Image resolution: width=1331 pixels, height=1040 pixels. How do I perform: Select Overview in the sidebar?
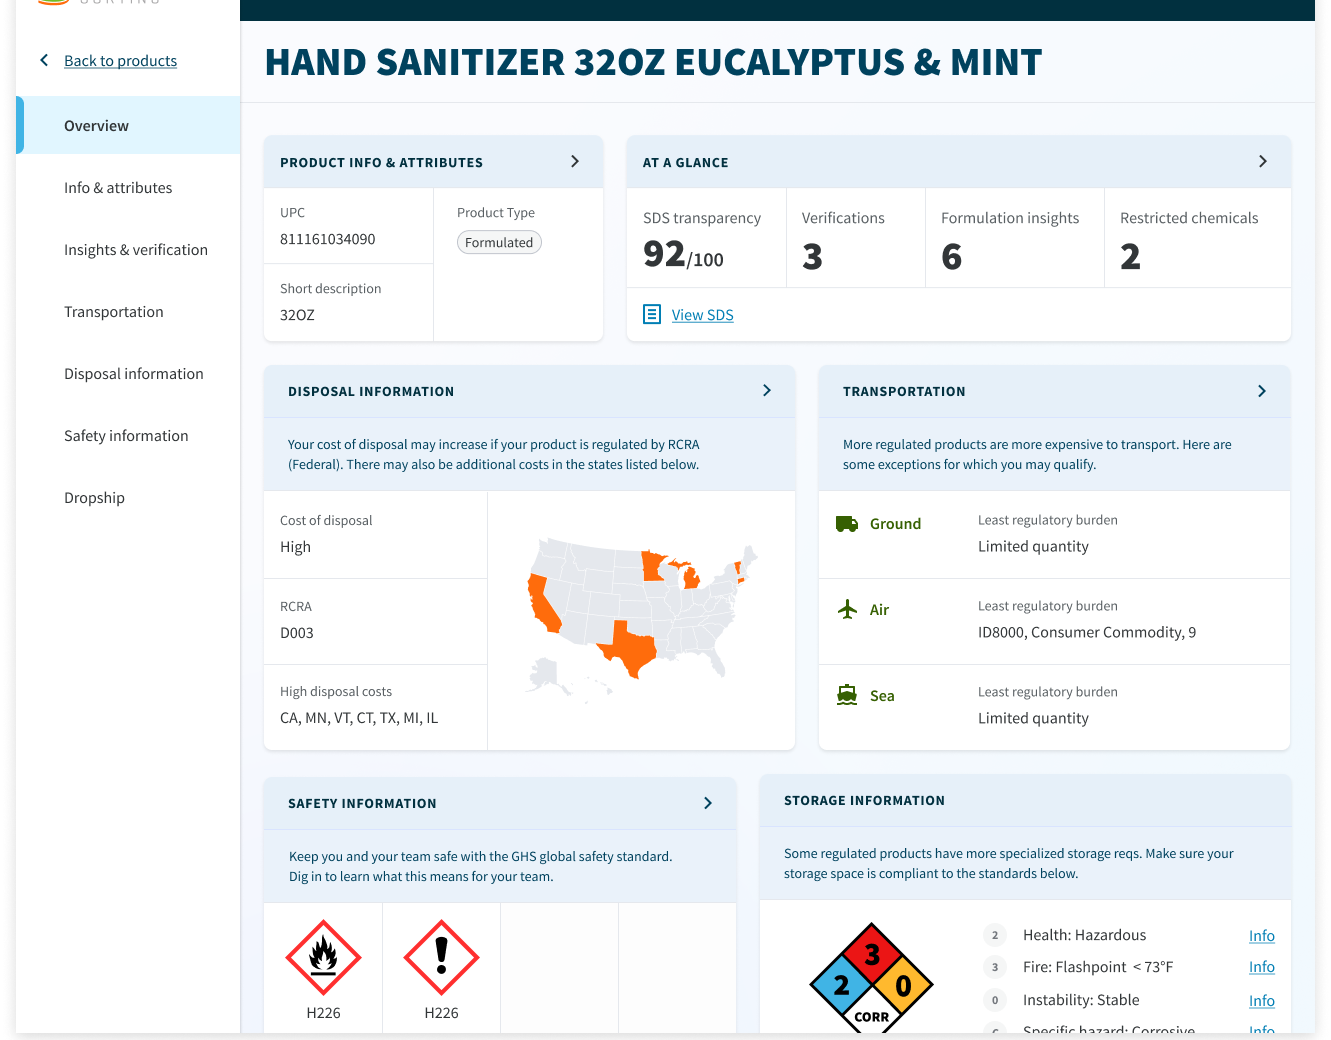[x=128, y=125]
